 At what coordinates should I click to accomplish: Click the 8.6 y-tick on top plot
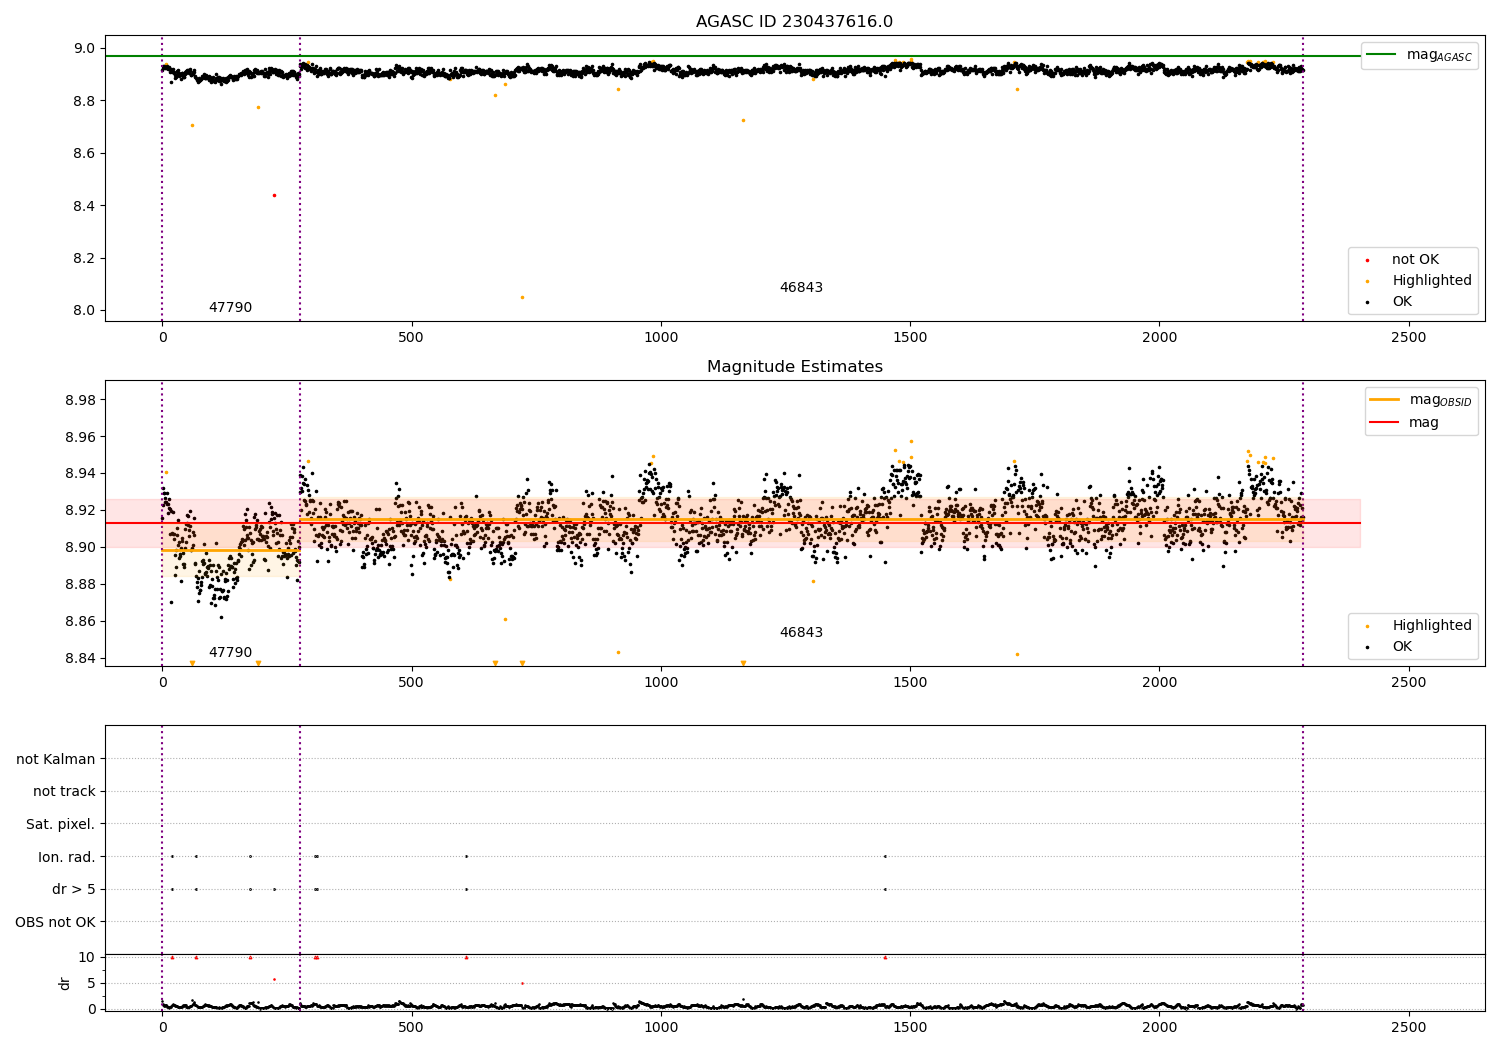[85, 154]
